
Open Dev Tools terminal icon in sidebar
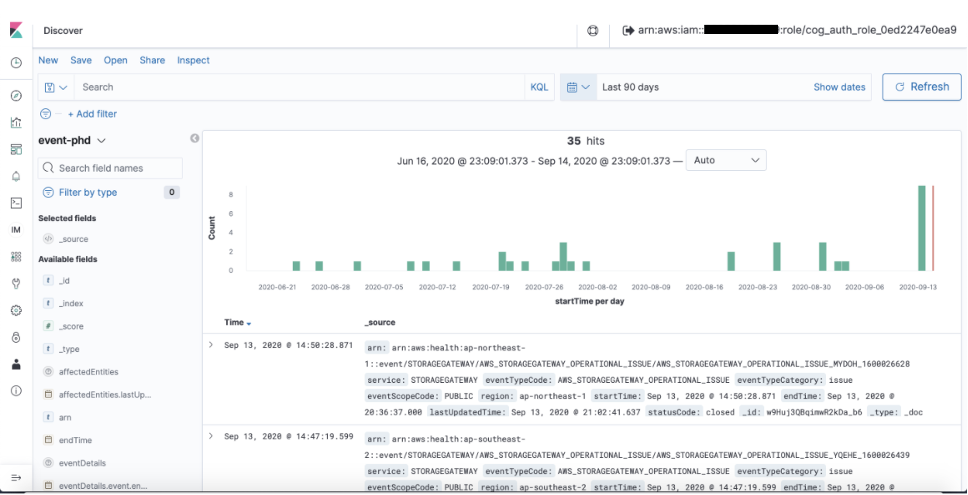[16, 203]
